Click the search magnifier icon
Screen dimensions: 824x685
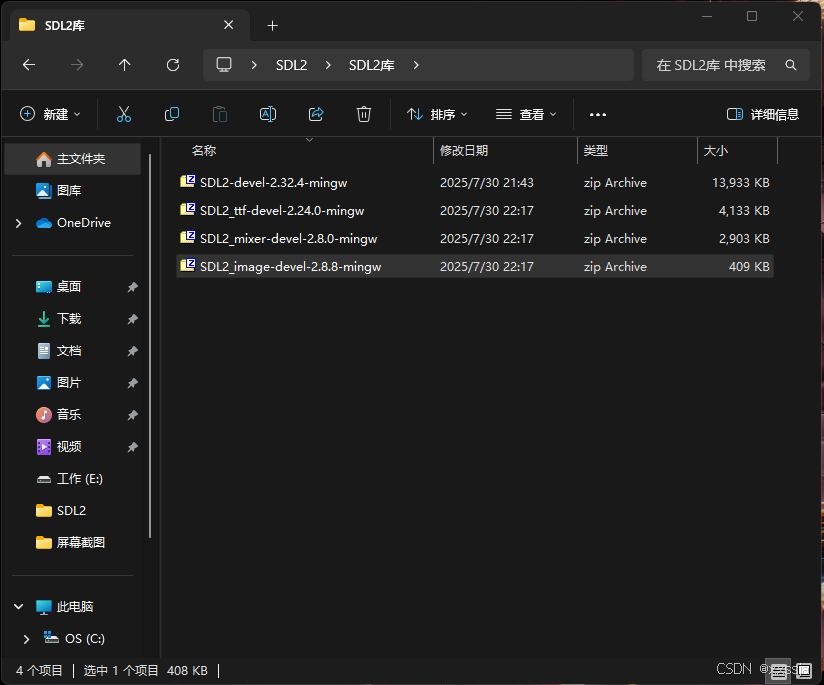[791, 64]
